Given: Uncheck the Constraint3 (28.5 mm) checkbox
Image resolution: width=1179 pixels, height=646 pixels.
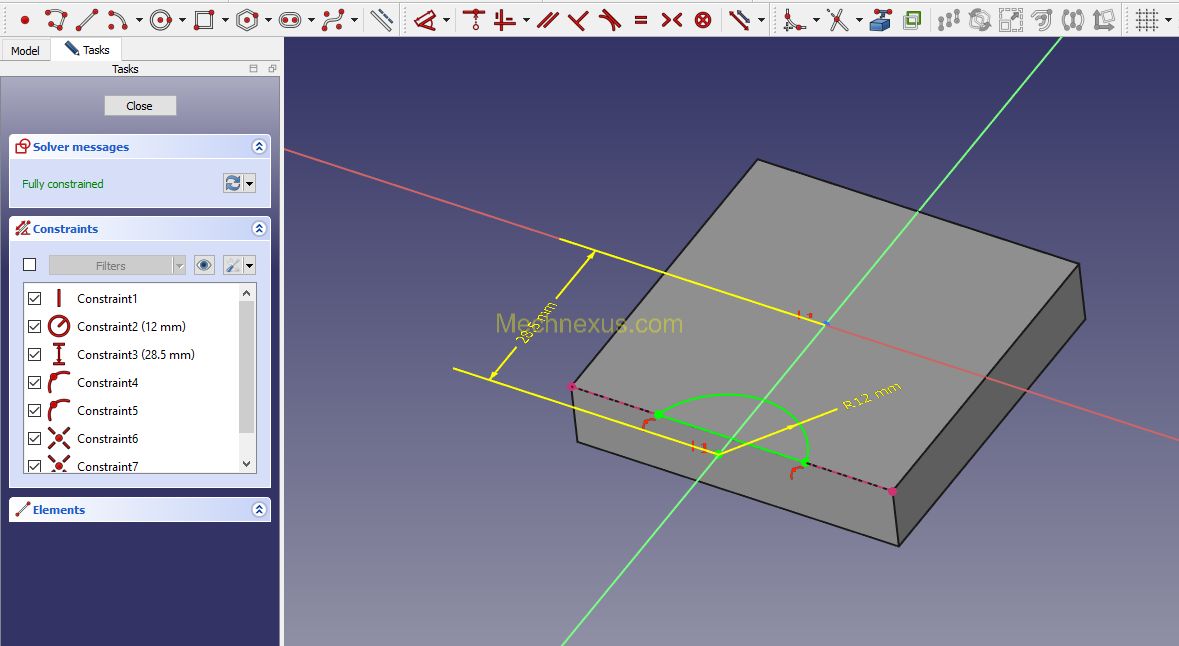Looking at the screenshot, I should point(35,354).
